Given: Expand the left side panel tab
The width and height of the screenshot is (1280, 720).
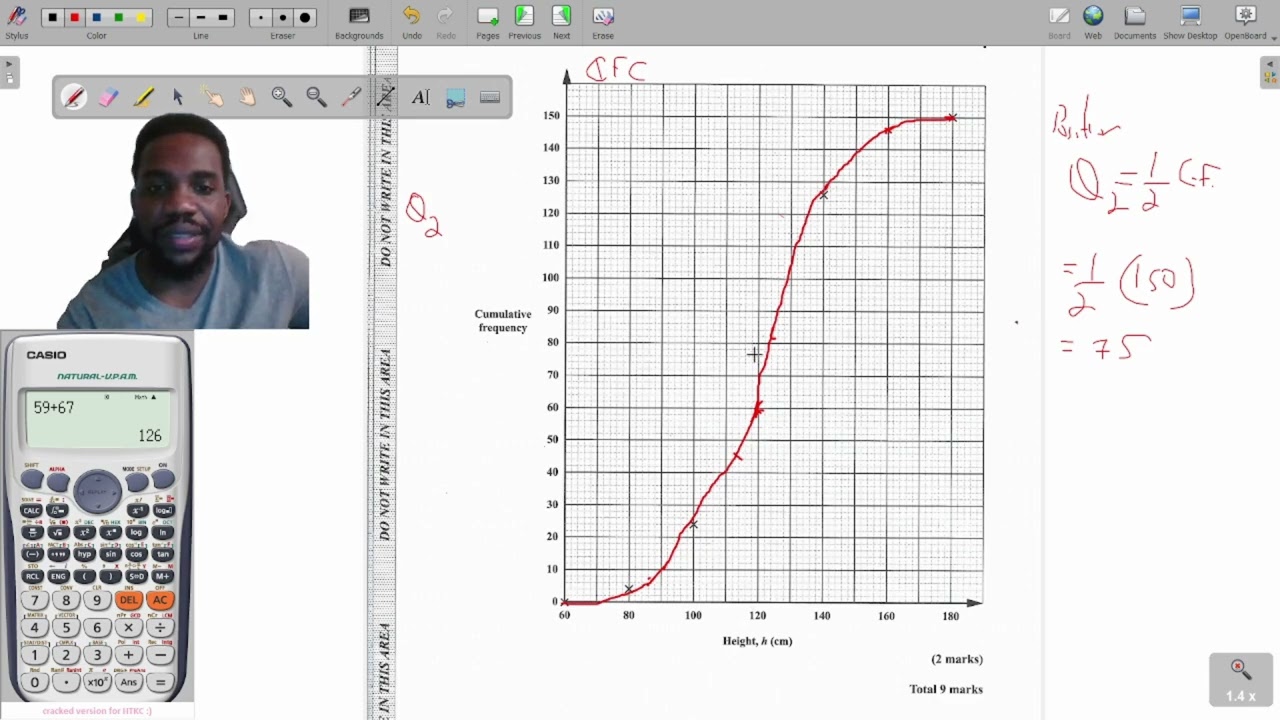Looking at the screenshot, I should click(9, 73).
